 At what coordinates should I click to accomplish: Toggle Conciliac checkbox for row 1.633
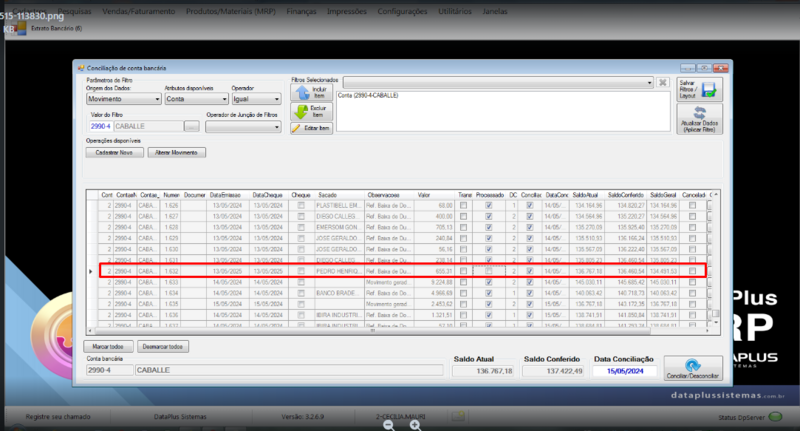pos(530,282)
